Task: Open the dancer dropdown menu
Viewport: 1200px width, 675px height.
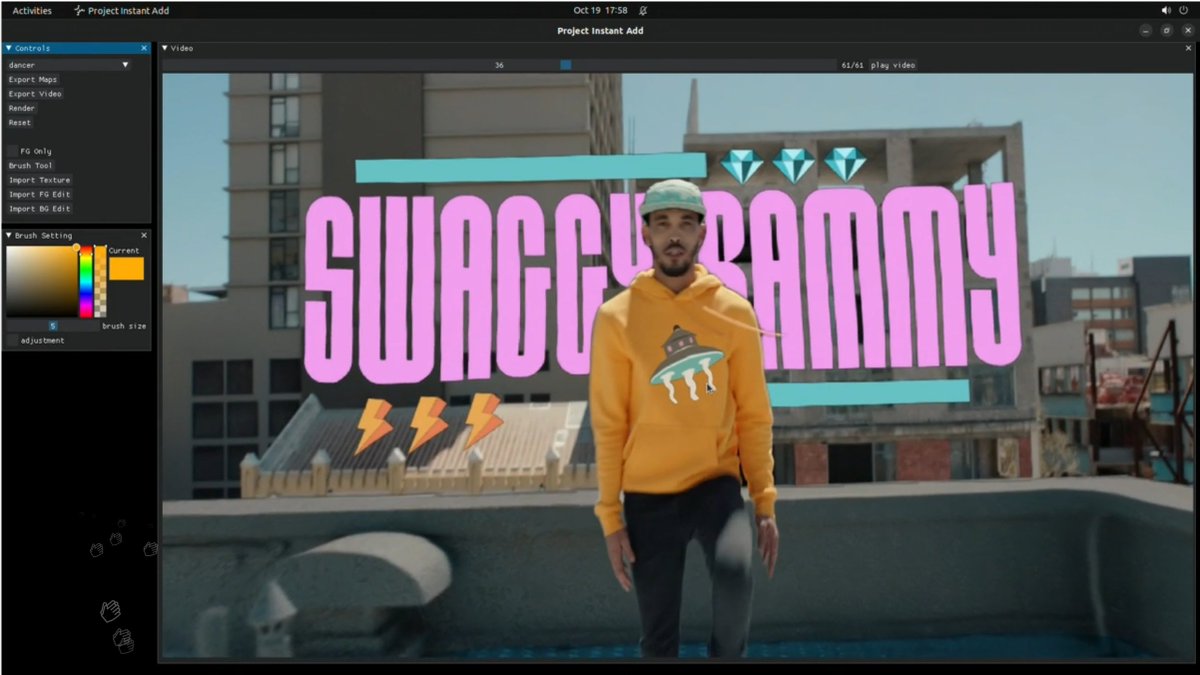Action: click(69, 65)
